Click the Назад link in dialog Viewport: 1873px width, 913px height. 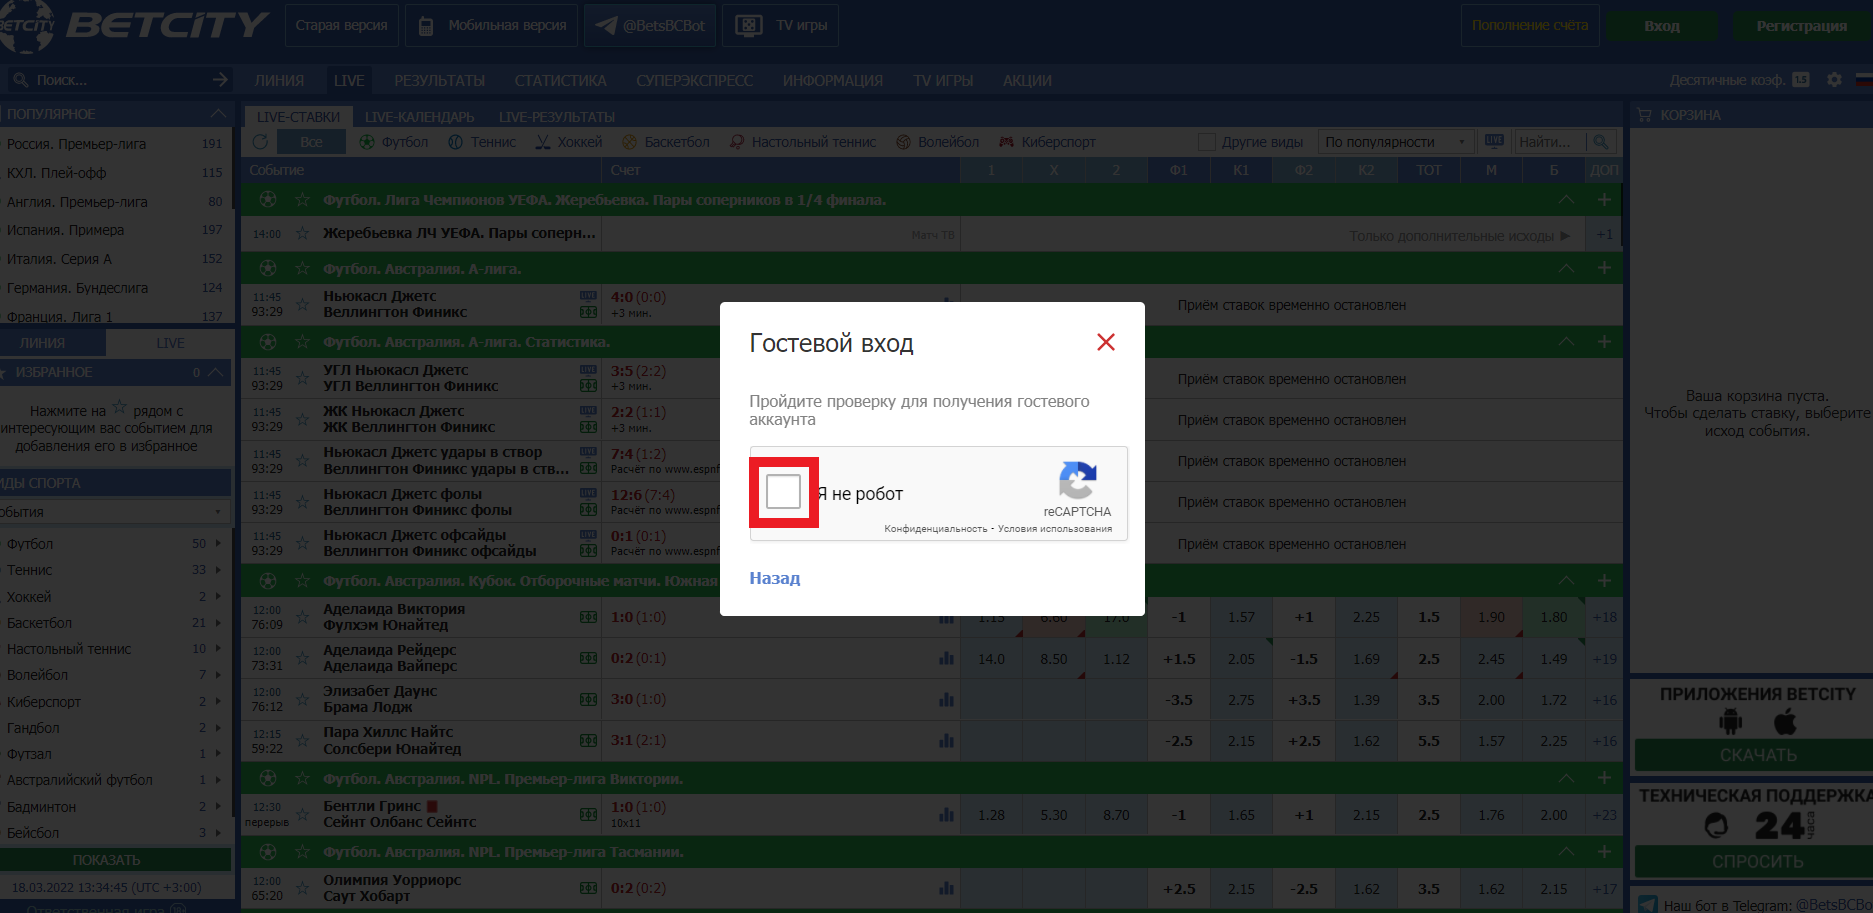(775, 578)
